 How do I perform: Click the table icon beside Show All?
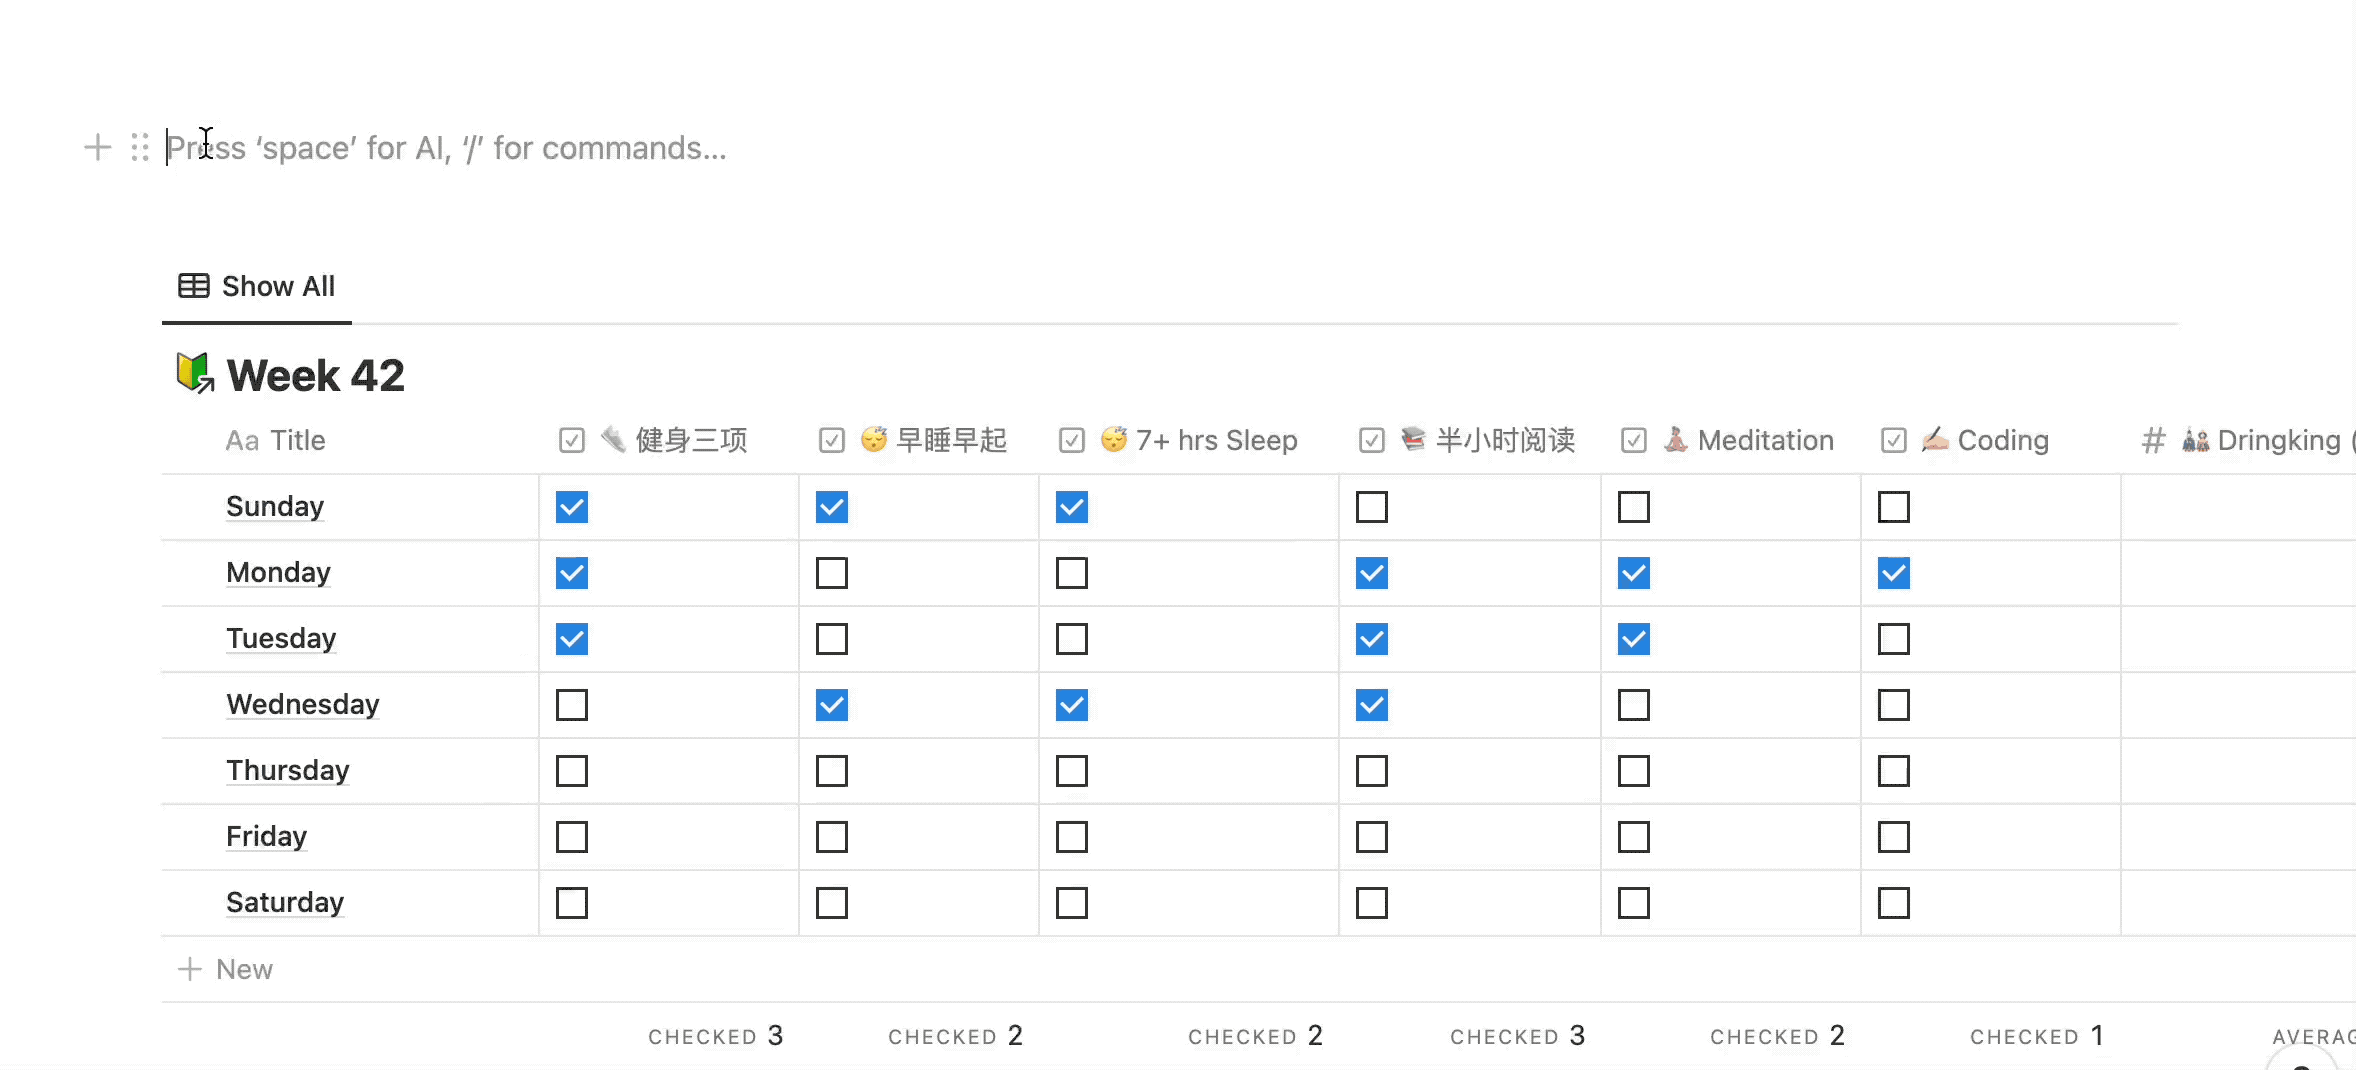click(193, 286)
